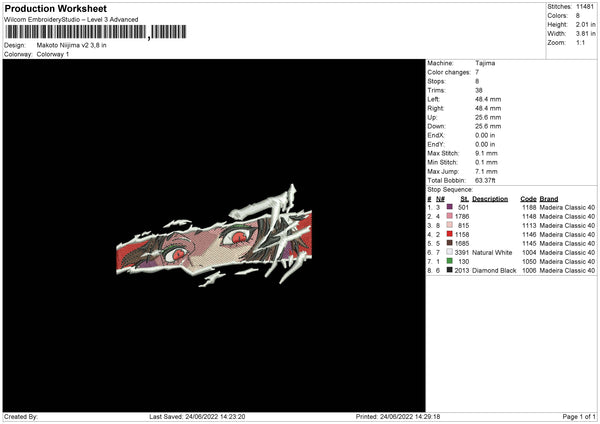Click the Max Stitch value 9.1 mm
Screen dimensions: 600x424
tap(486, 153)
